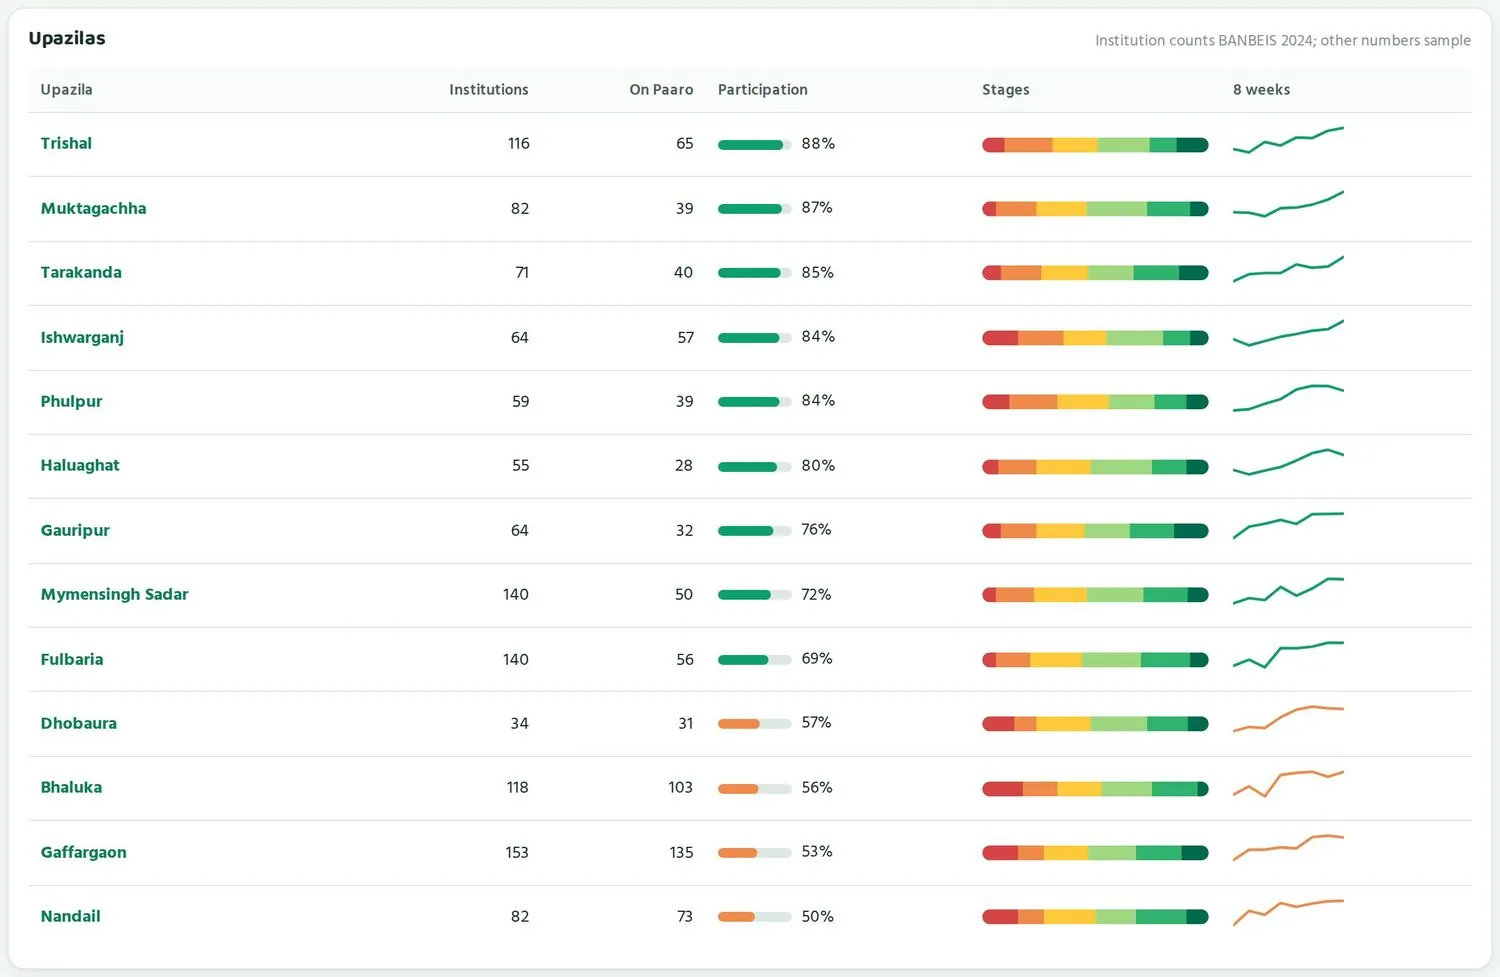Click the institutions count 116 for Trishal
The height and width of the screenshot is (977, 1500).
click(519, 144)
